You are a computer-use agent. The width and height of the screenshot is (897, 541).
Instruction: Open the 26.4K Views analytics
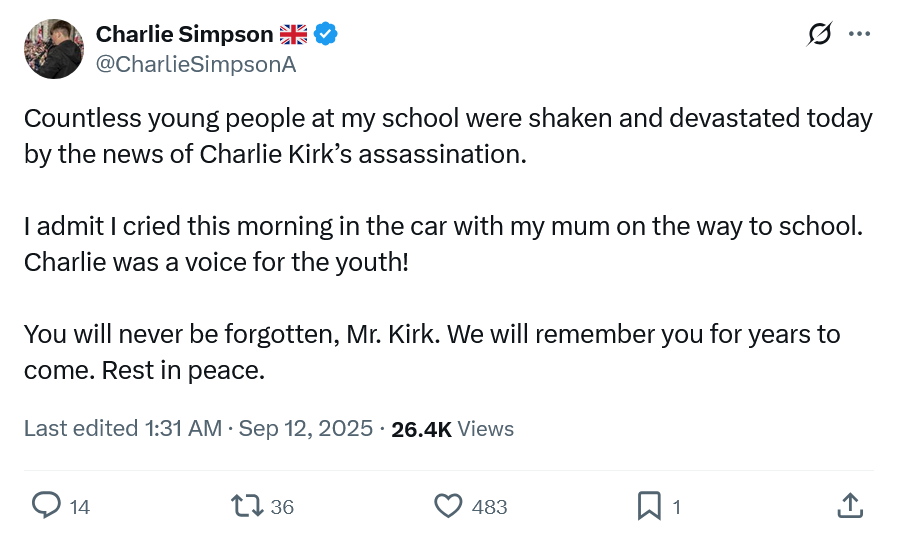(453, 429)
